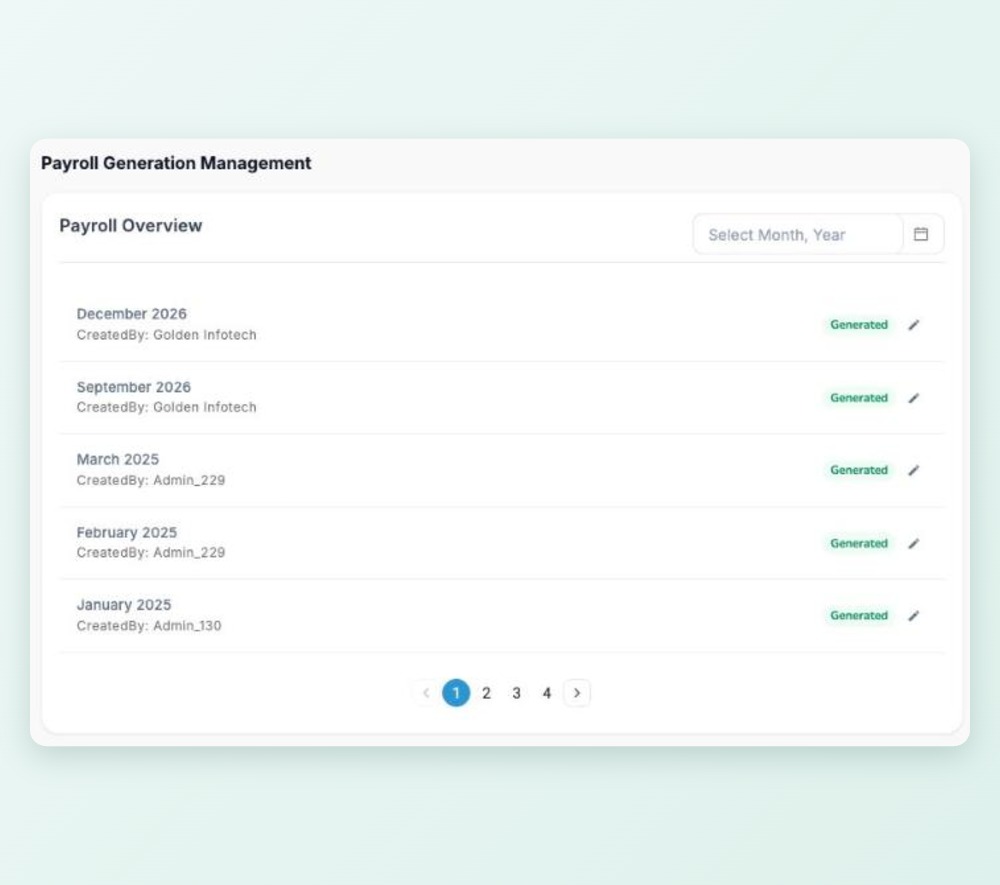The height and width of the screenshot is (885, 1000).
Task: Click CreatedBy: Admin_229 under March 2025
Action: point(151,480)
